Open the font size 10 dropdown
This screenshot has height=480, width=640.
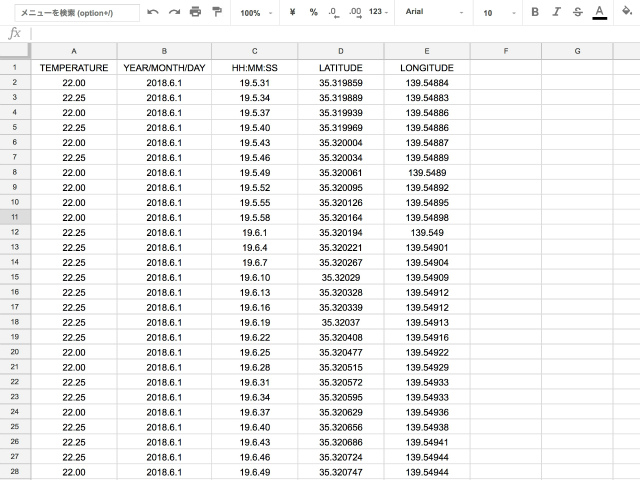(x=499, y=13)
